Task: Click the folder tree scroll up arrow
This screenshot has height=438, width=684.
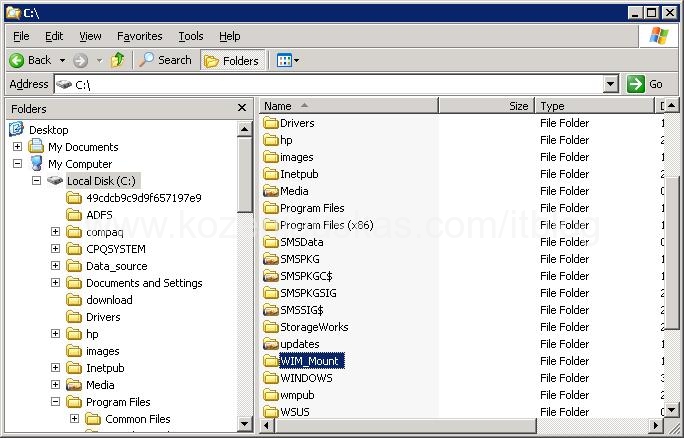Action: (244, 129)
